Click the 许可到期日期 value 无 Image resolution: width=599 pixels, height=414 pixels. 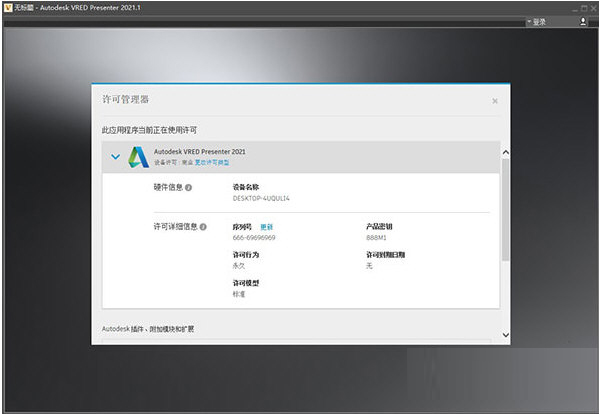click(369, 266)
